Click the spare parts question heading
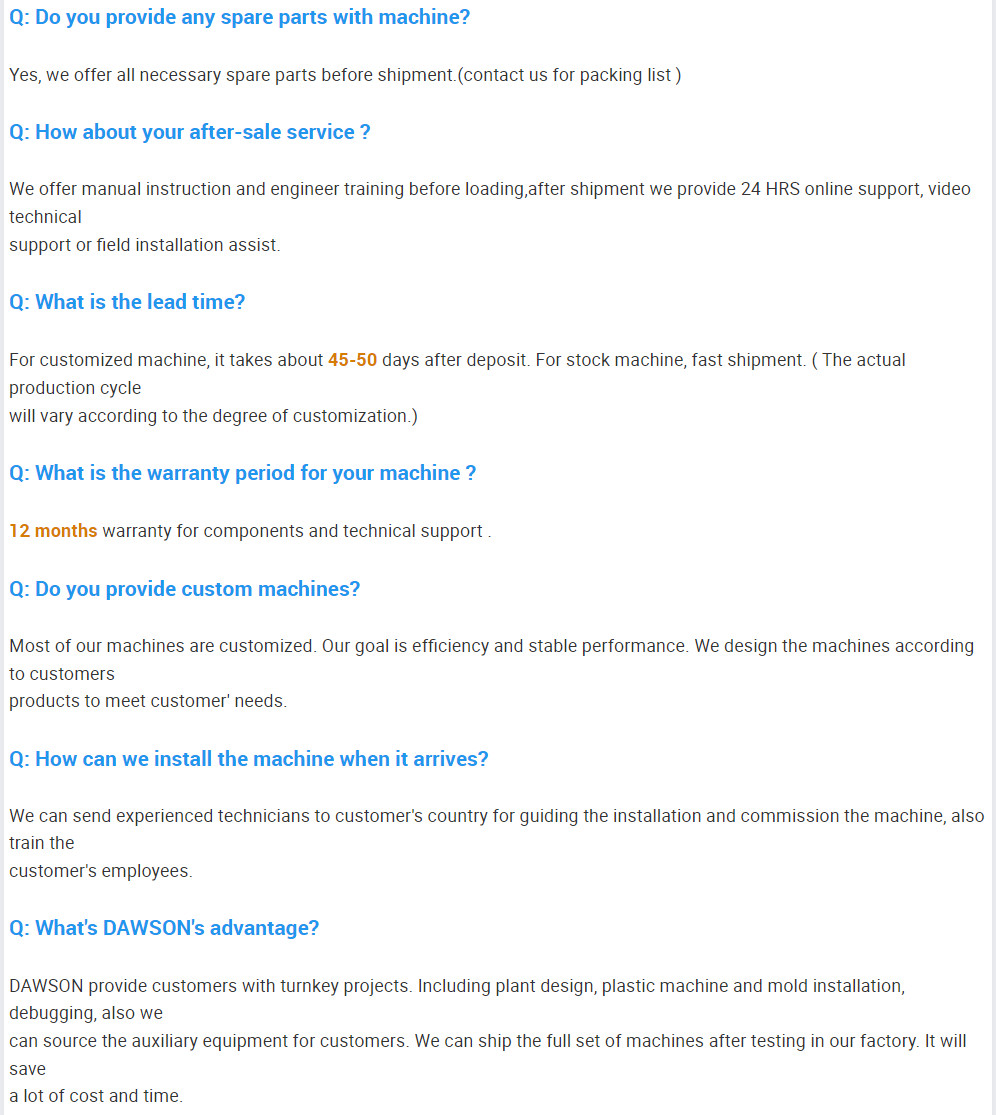The height and width of the screenshot is (1115, 996). 239,17
